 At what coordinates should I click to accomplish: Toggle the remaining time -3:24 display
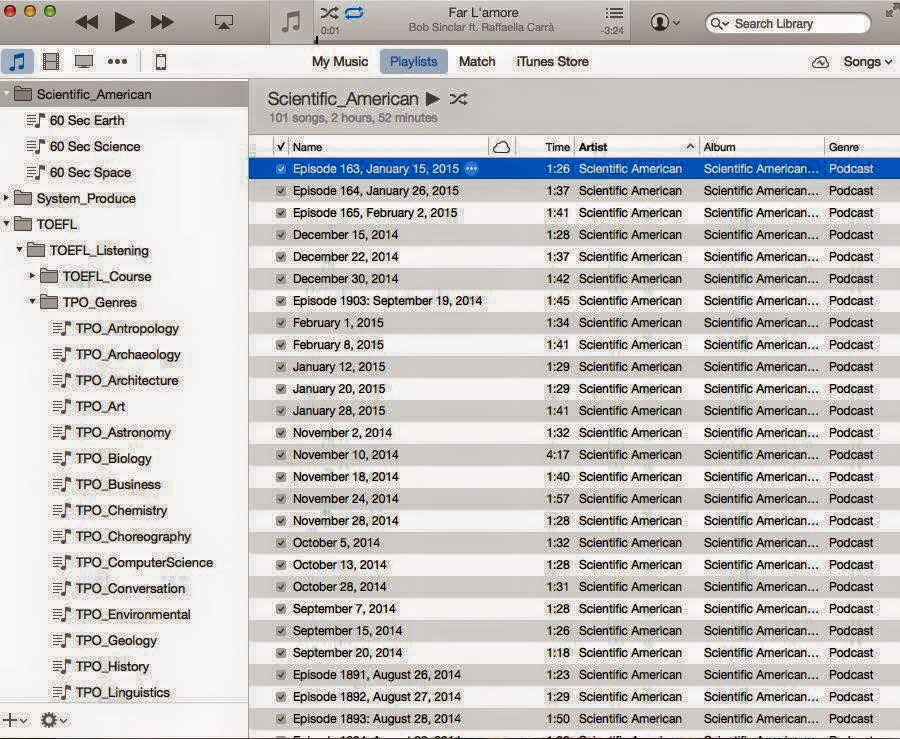coord(614,30)
